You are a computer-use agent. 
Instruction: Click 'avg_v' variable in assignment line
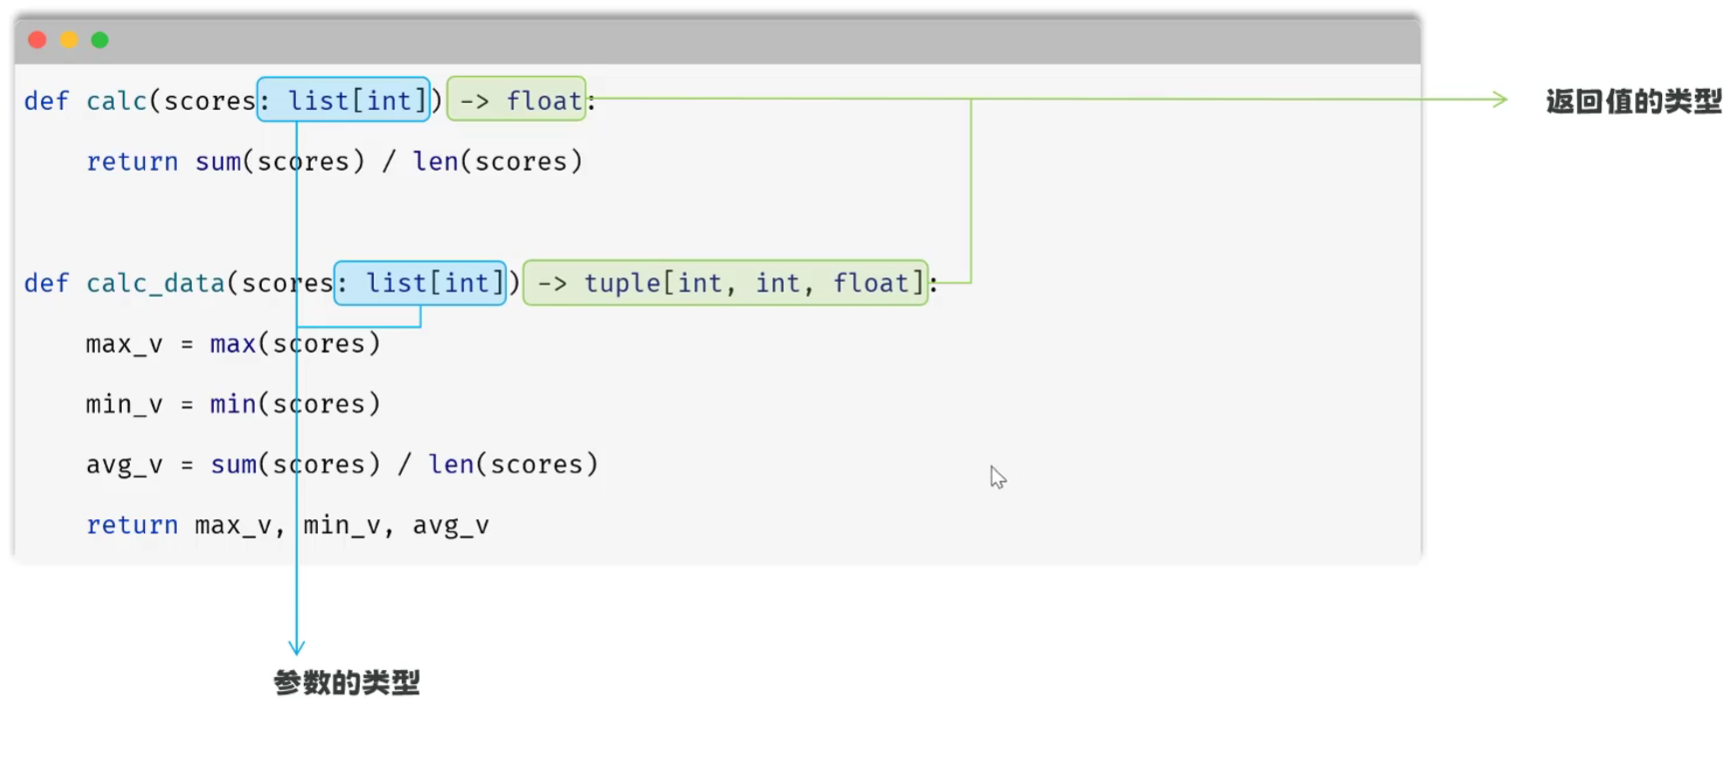click(124, 465)
